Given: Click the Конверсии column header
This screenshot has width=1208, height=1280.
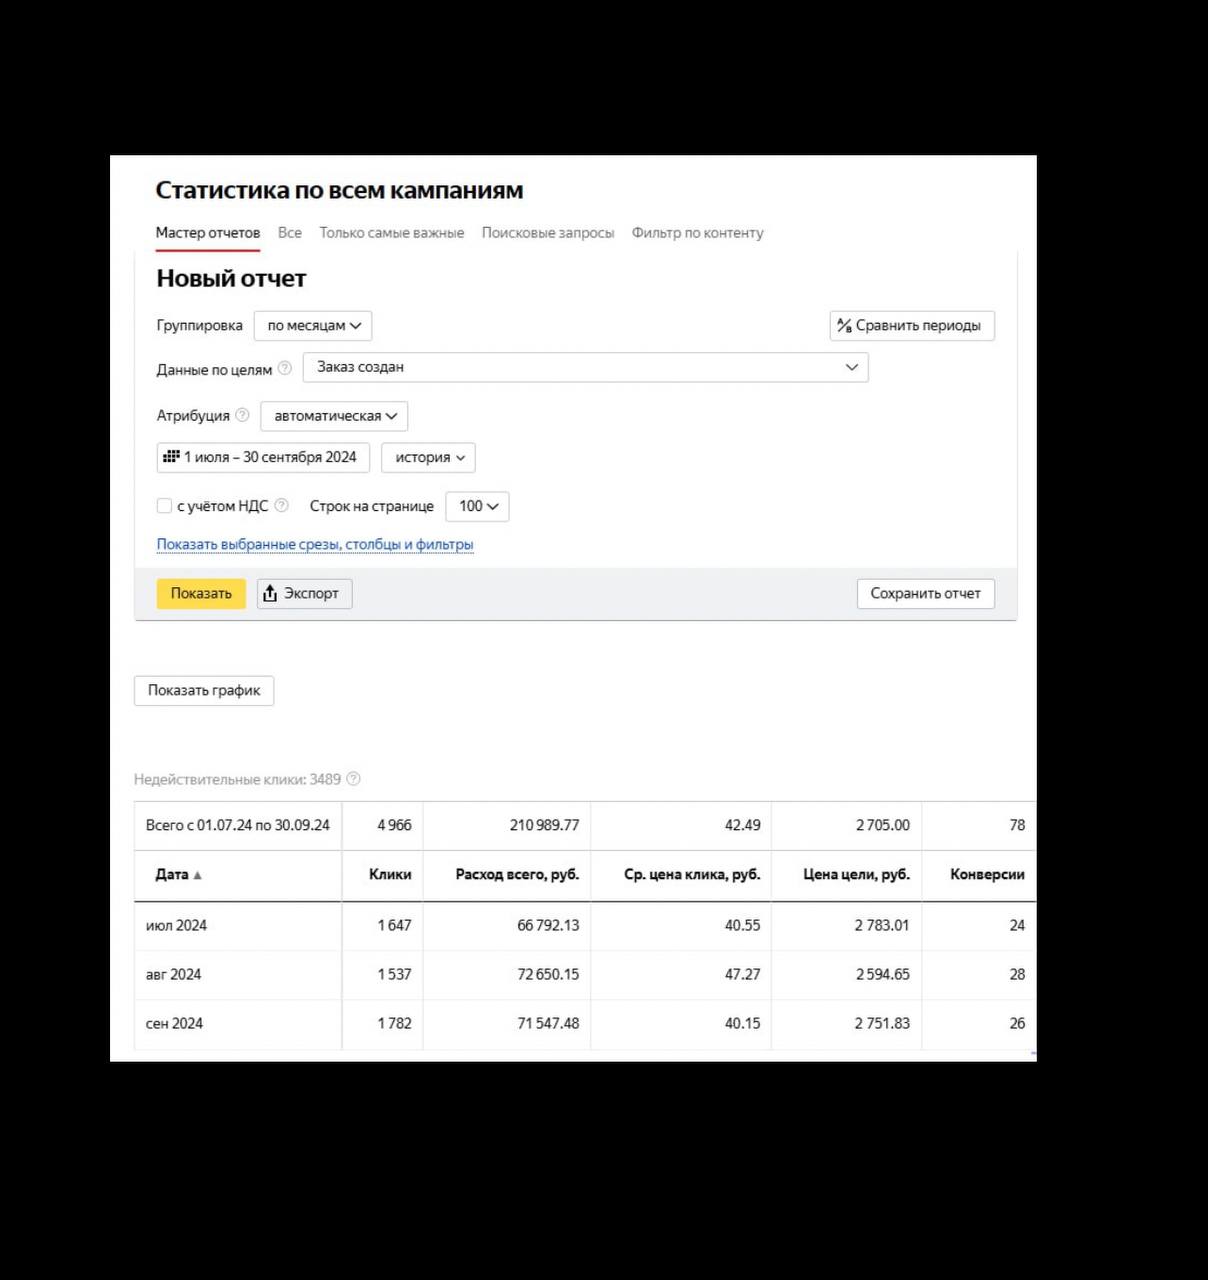Looking at the screenshot, I should coord(987,875).
